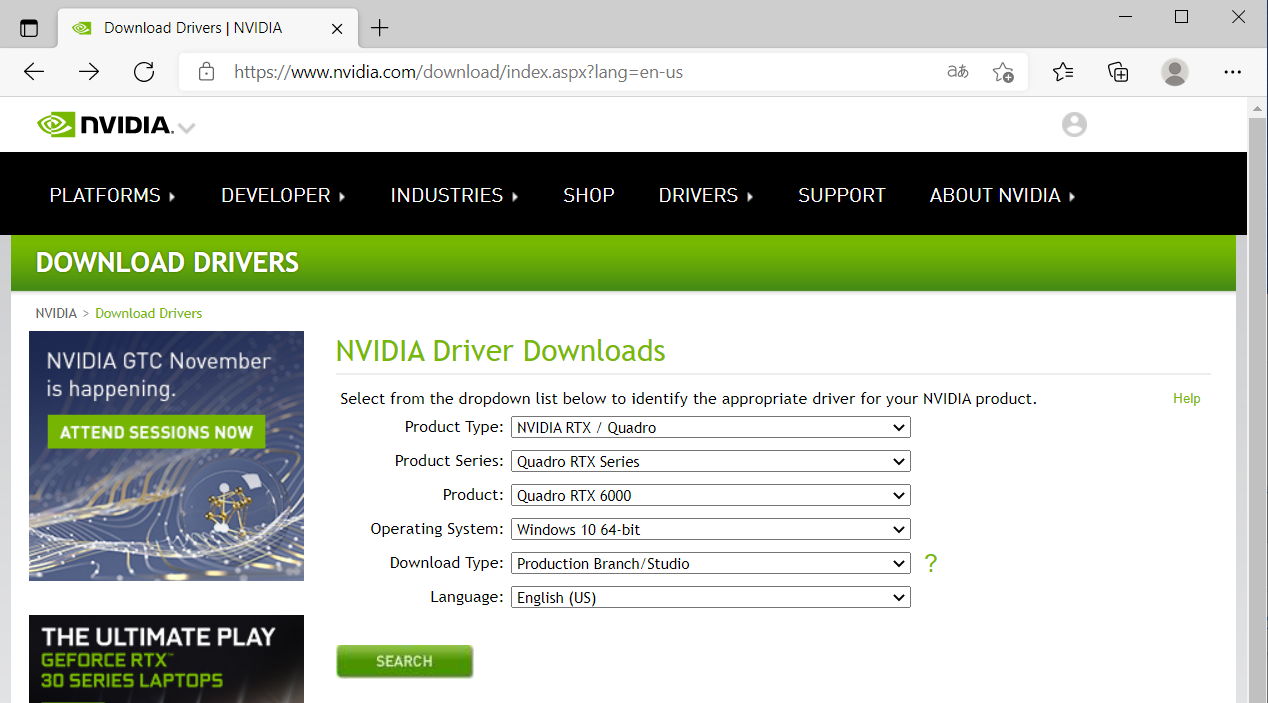This screenshot has width=1268, height=703.
Task: Open the Product dropdown showing Quadro RTX 6000
Action: coord(711,495)
